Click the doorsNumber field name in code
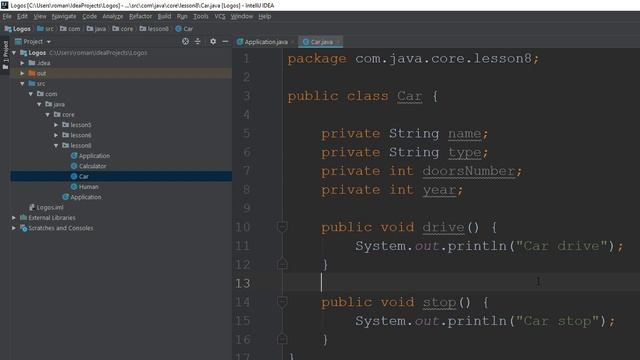 coord(469,171)
